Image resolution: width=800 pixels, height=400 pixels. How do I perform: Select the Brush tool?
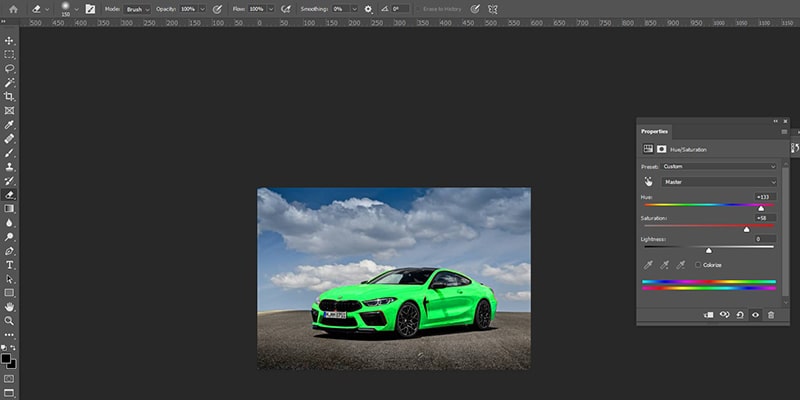coord(9,153)
